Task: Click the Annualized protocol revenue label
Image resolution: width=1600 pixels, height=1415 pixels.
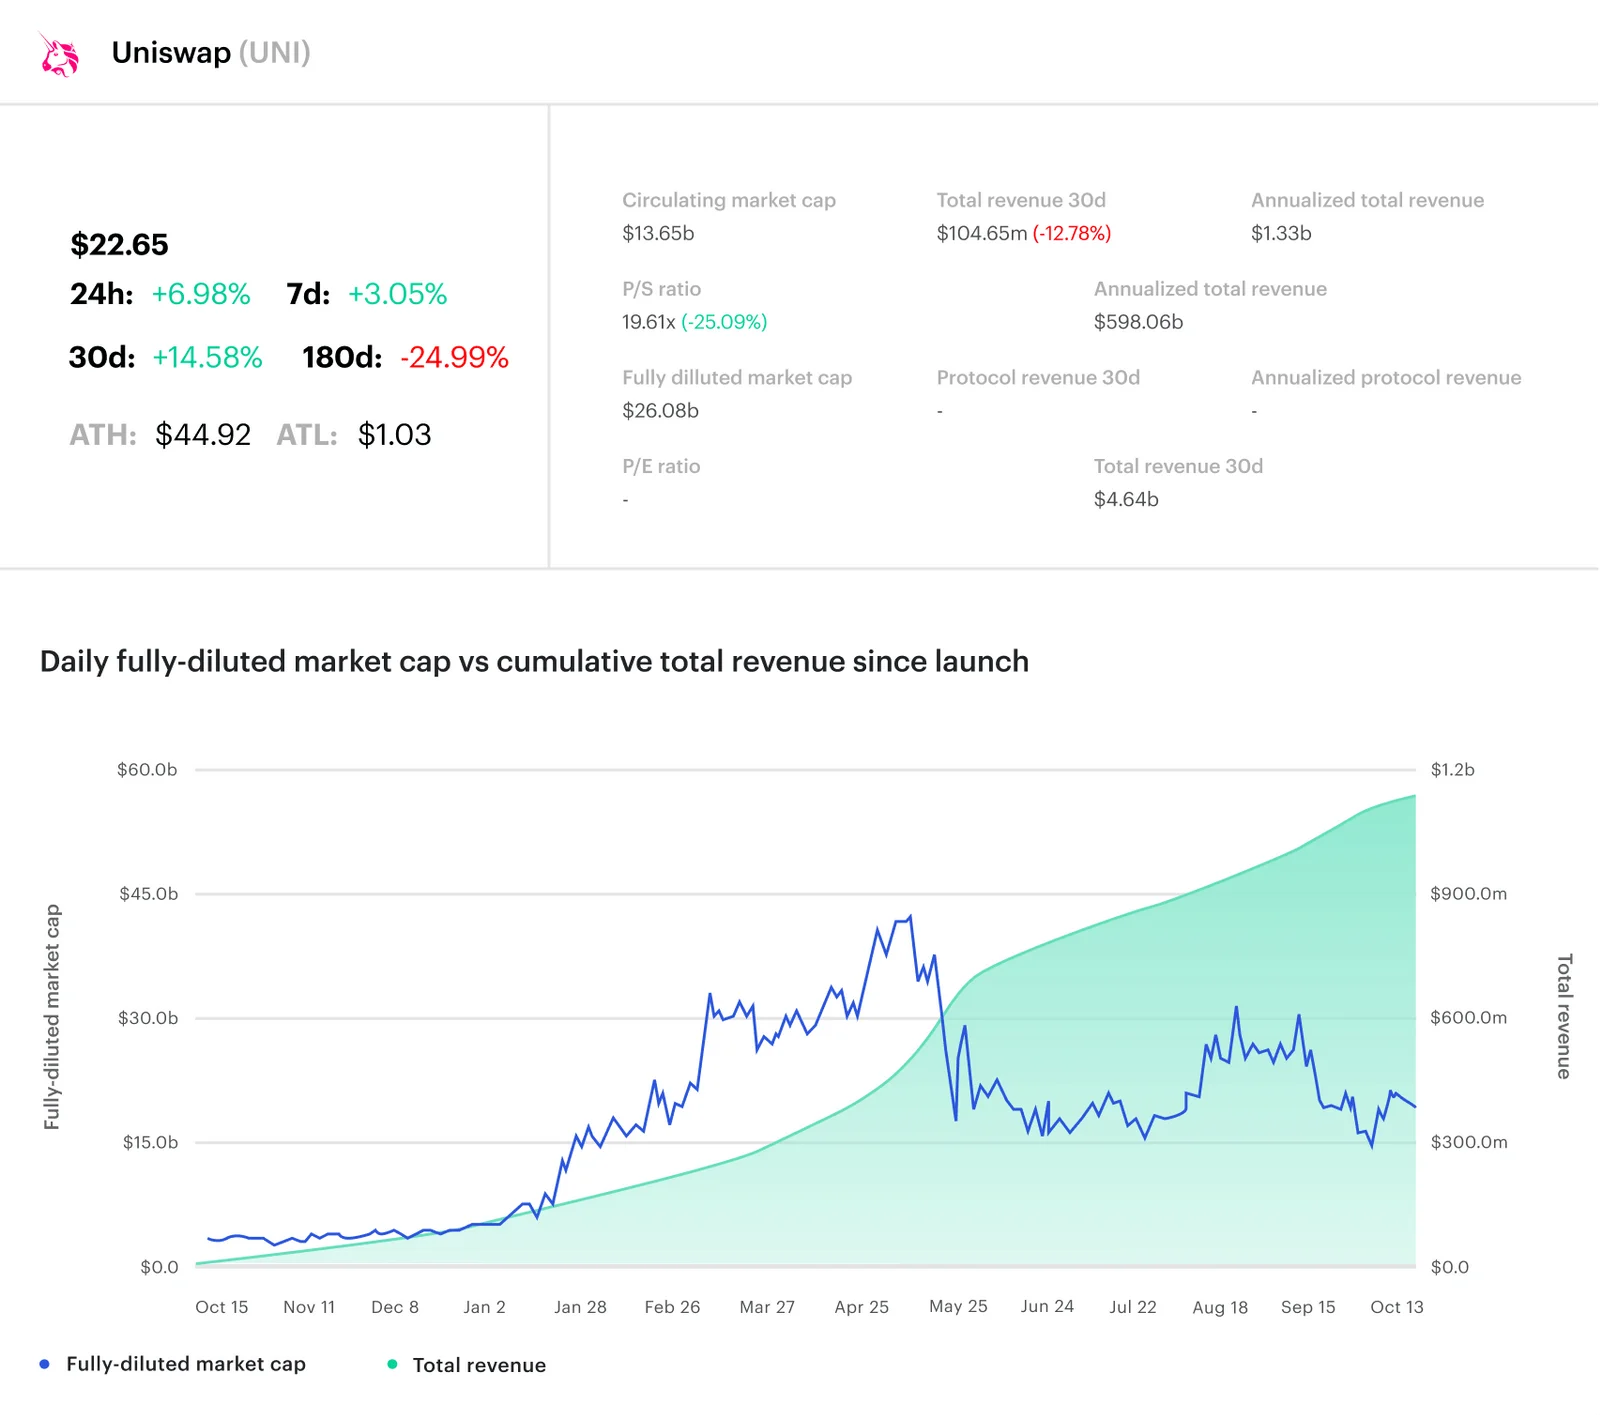Action: (1386, 378)
